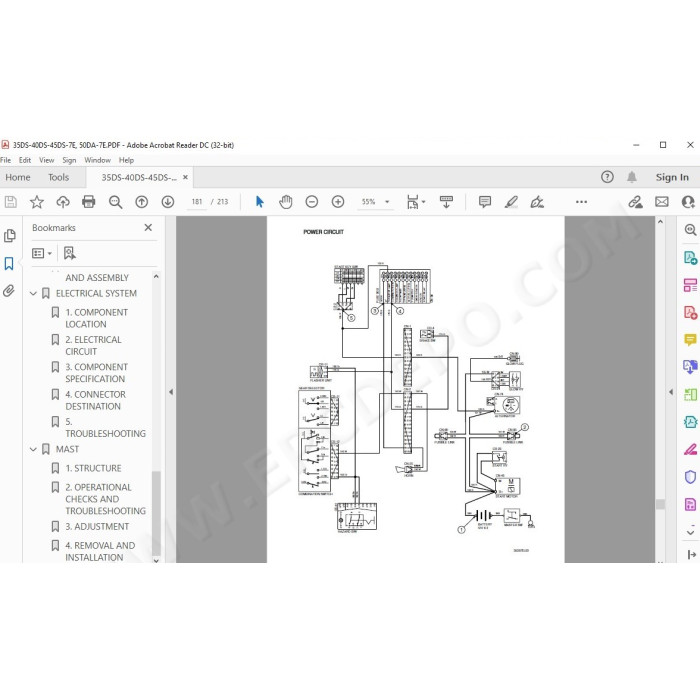Activate the Hand pan tool
The height and width of the screenshot is (700, 700).
pyautogui.click(x=286, y=202)
